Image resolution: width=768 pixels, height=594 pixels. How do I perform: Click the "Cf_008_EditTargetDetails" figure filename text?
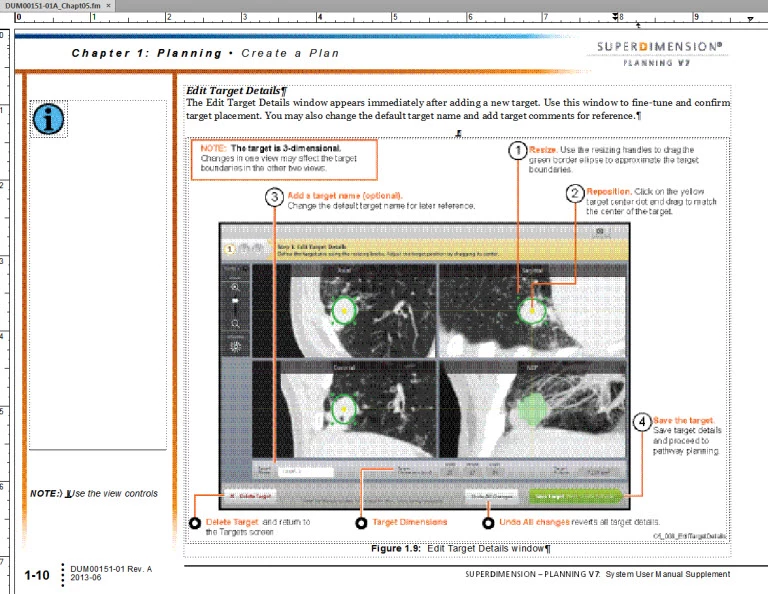click(x=690, y=536)
